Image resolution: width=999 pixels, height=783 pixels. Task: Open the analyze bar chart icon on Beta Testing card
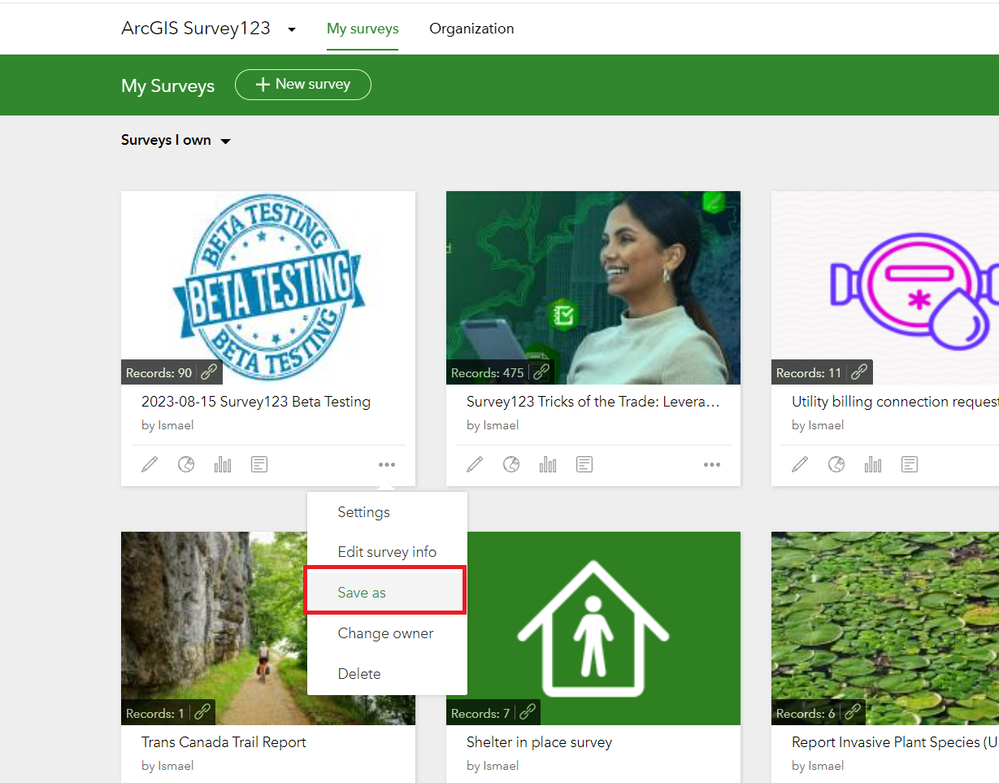(222, 464)
